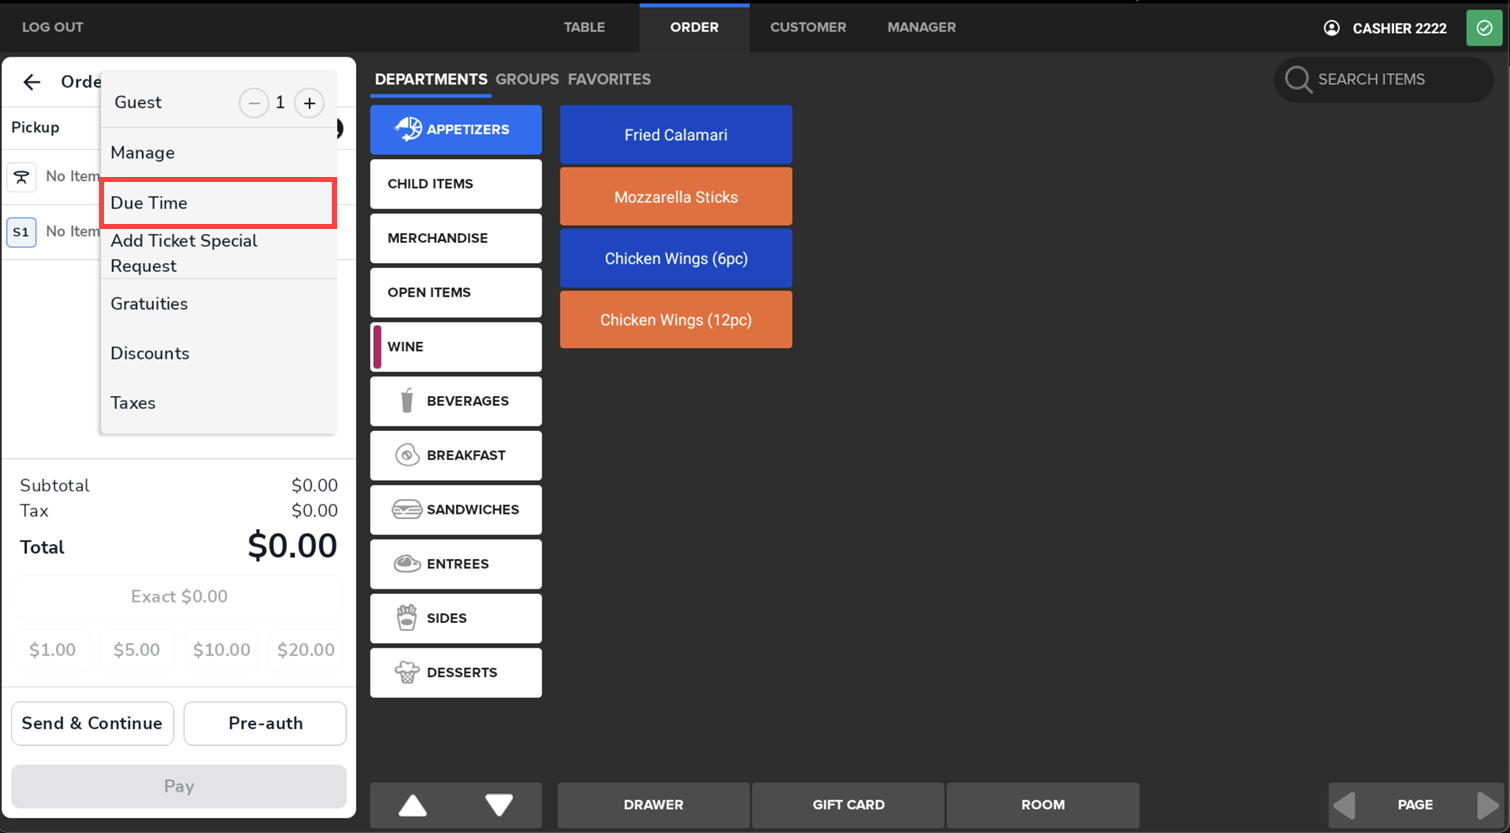Open the Desserts department
This screenshot has width=1510, height=833.
coord(456,672)
